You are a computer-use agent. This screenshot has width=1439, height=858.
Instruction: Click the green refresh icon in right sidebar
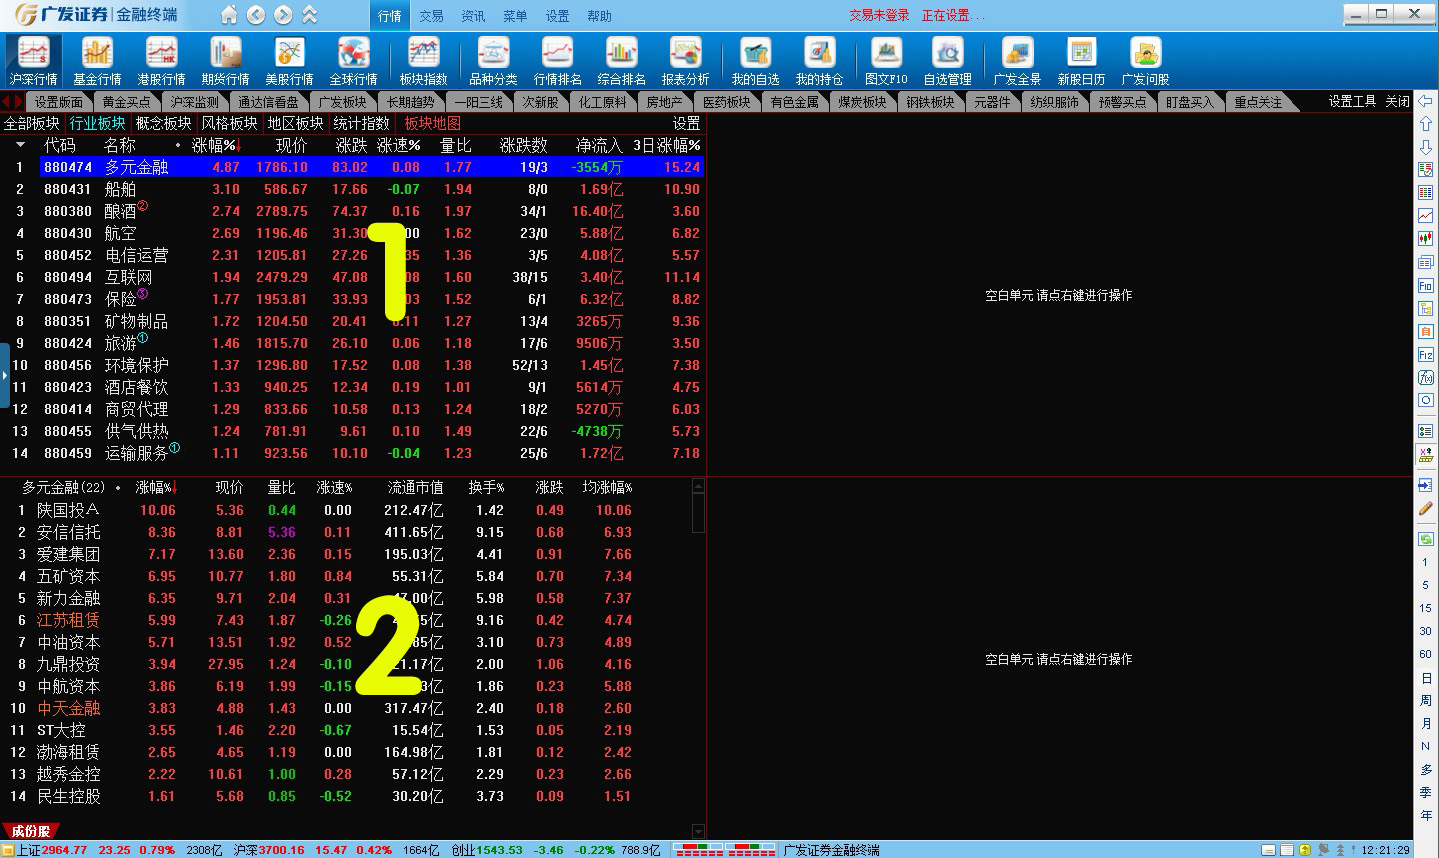[x=1425, y=539]
